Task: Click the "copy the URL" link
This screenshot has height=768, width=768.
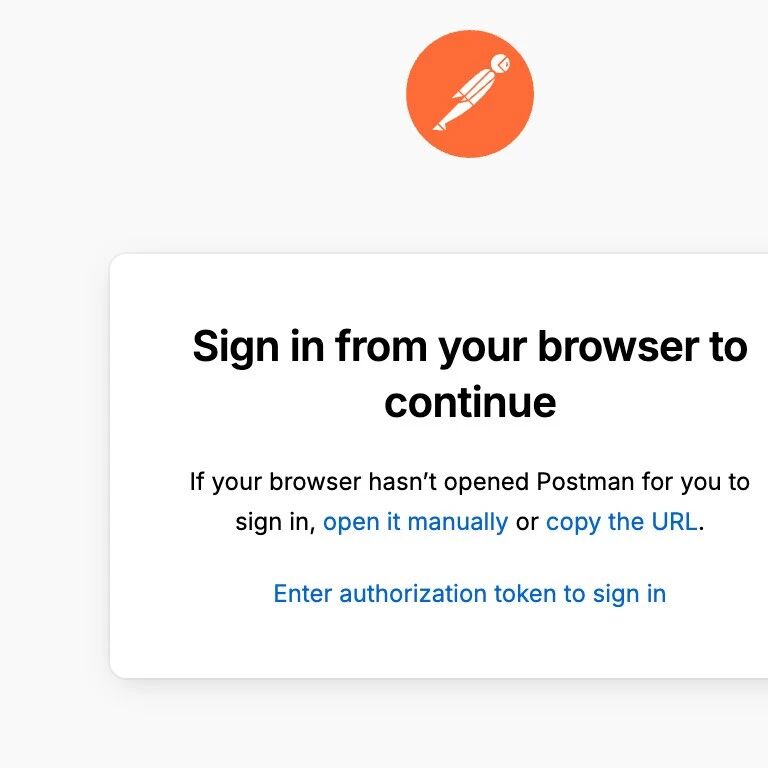Action: point(621,522)
